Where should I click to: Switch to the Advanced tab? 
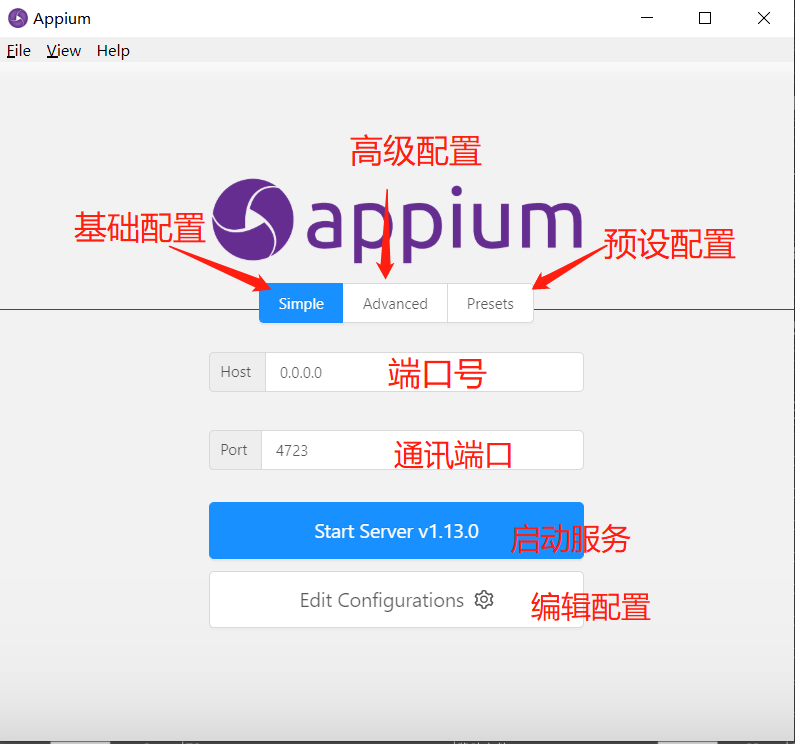pos(395,303)
